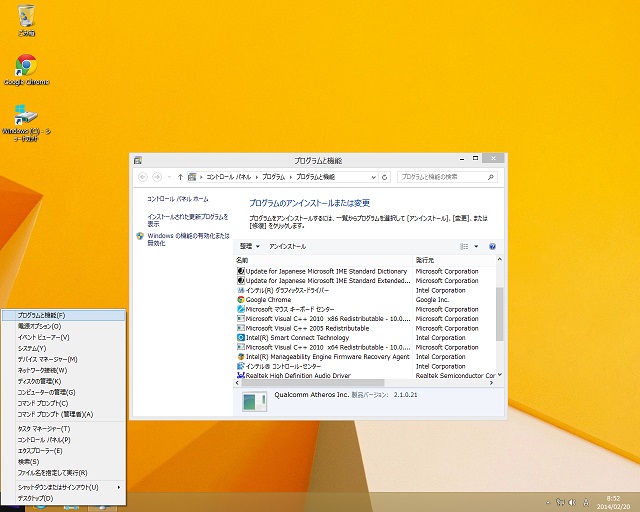Show hidden system tray icons

[547, 502]
